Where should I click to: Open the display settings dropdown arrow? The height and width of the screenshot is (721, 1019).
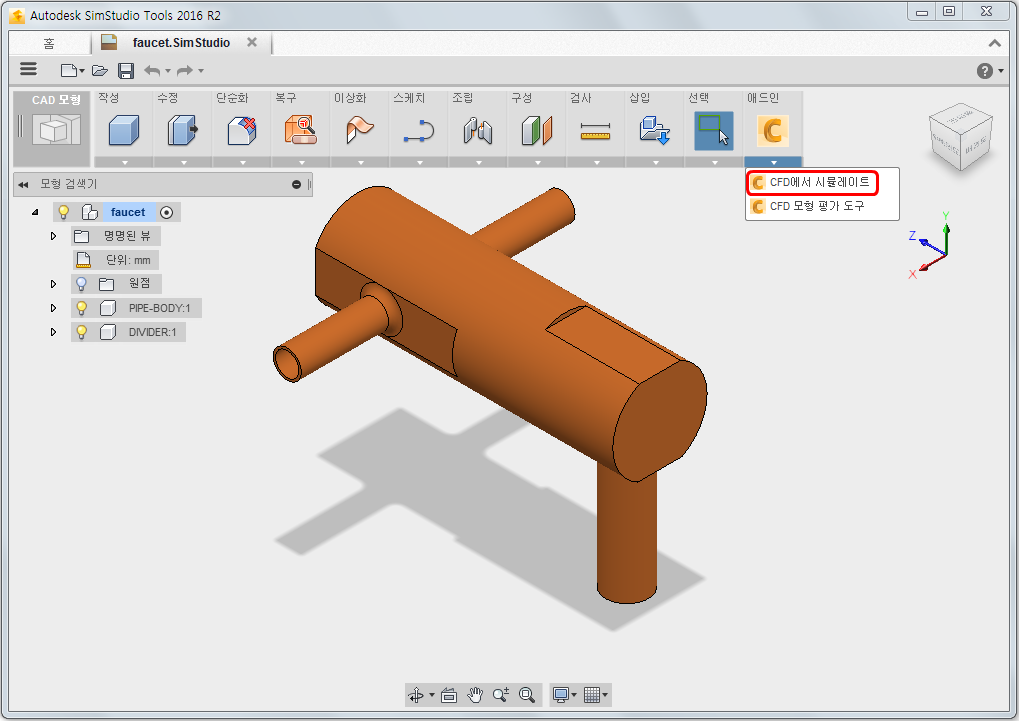click(574, 695)
